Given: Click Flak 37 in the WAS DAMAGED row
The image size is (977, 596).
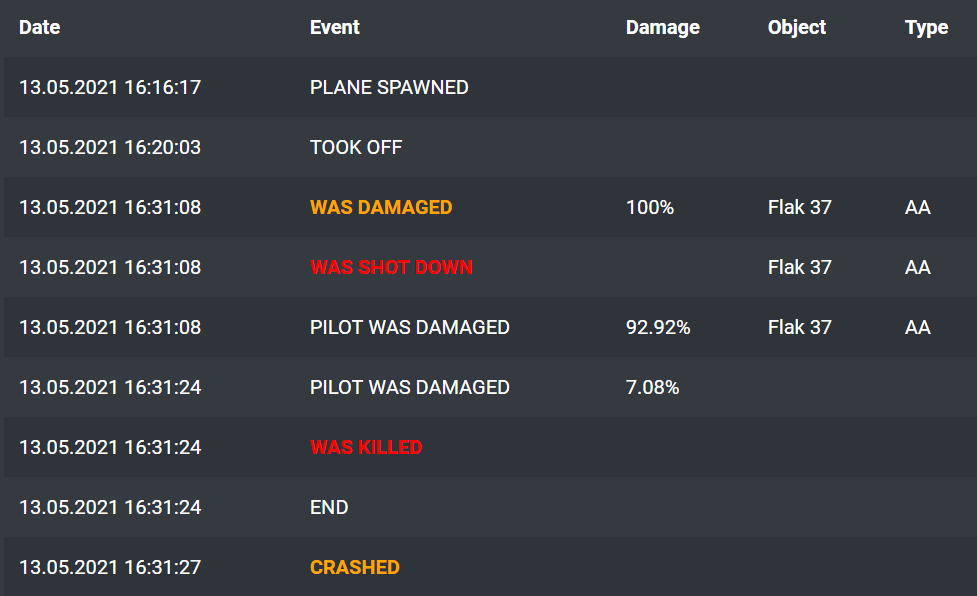Looking at the screenshot, I should pyautogui.click(x=800, y=207).
